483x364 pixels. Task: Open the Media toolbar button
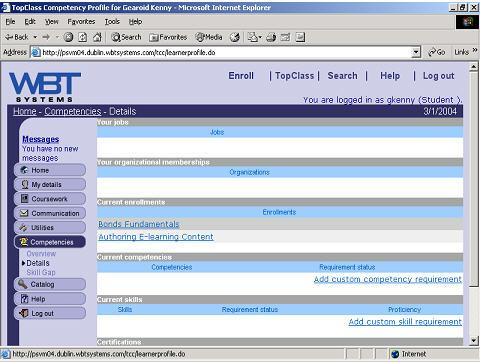(209, 37)
